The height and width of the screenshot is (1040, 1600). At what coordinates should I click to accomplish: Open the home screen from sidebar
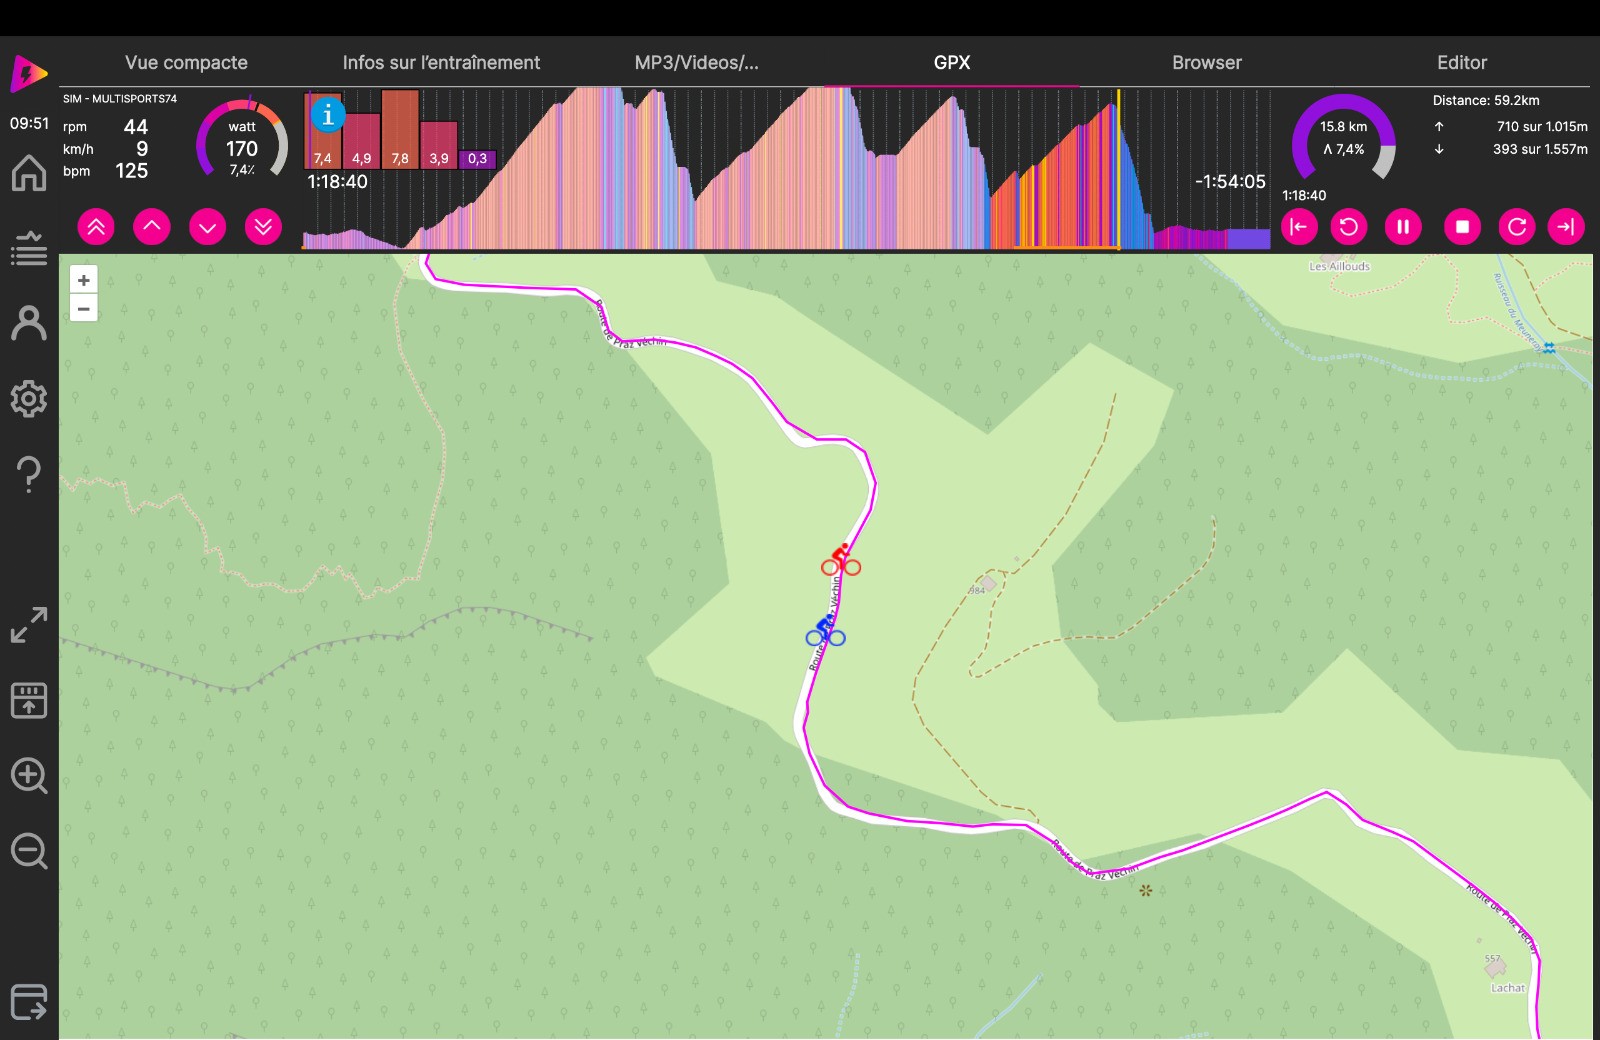click(x=29, y=173)
